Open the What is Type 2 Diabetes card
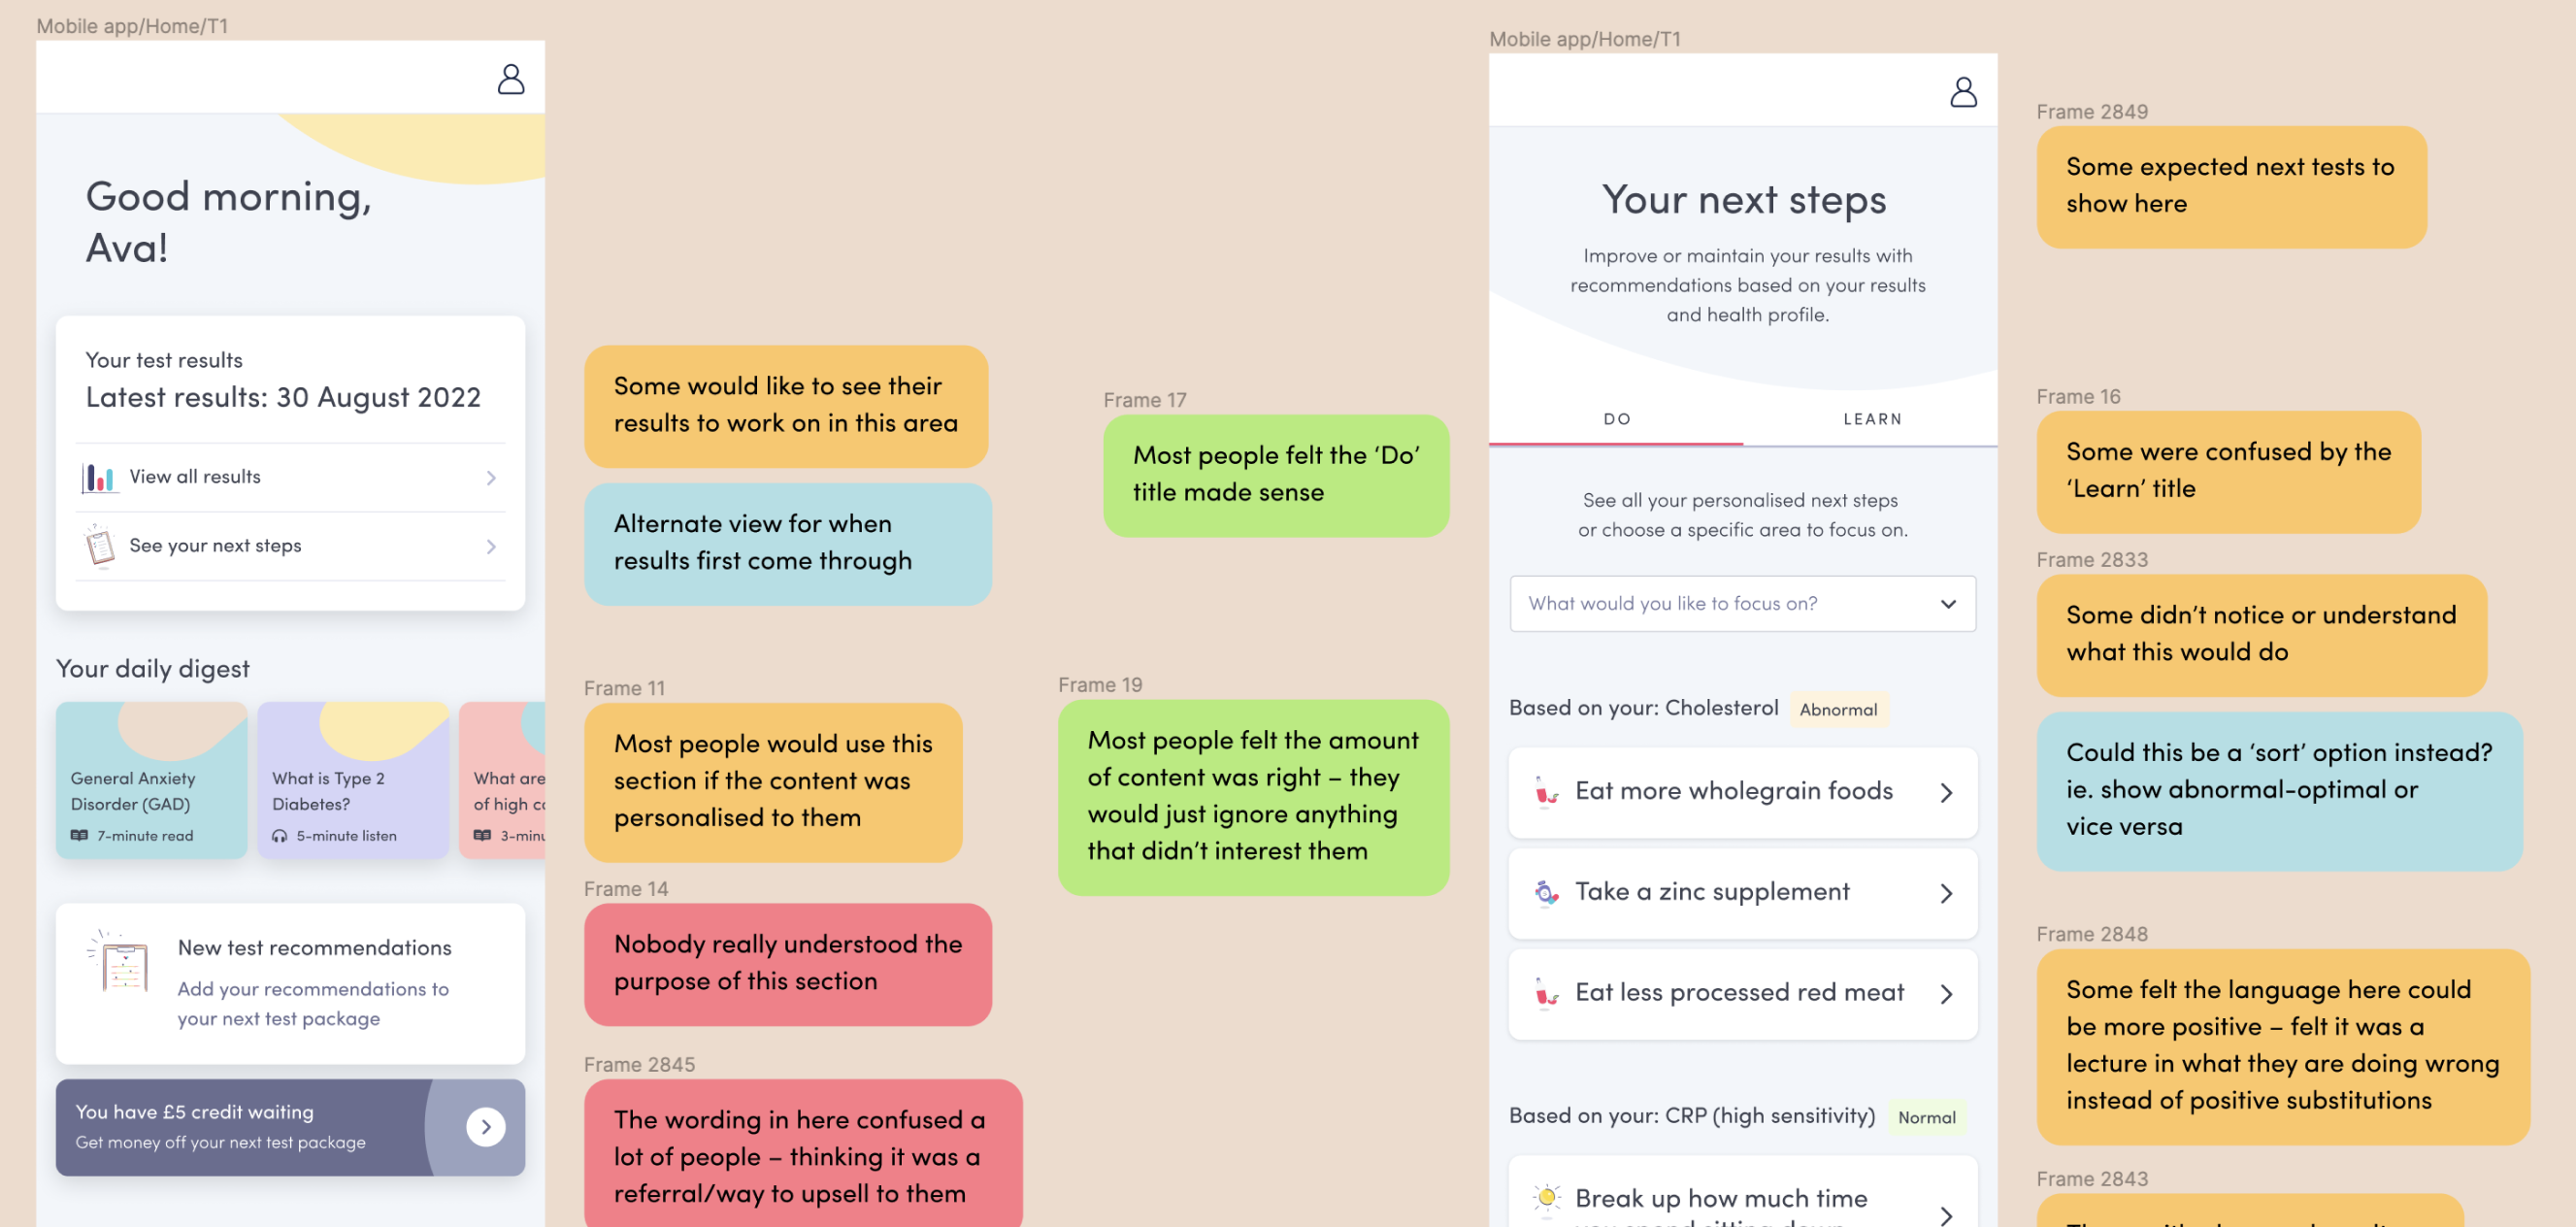Image resolution: width=2576 pixels, height=1227 pixels. [353, 780]
